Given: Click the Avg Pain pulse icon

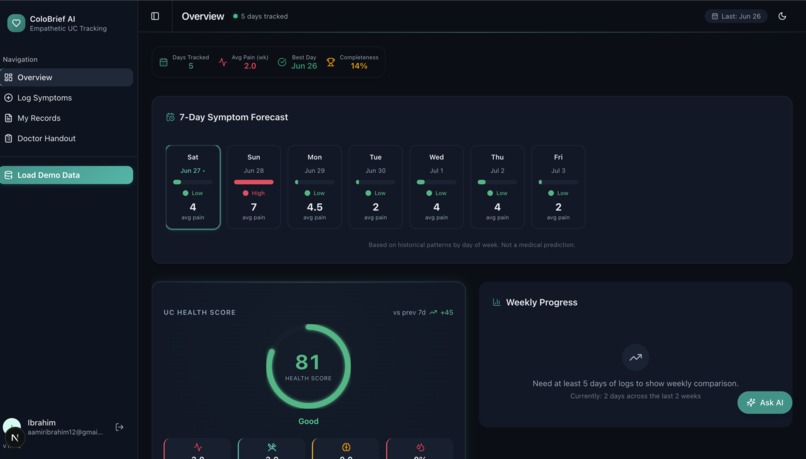Looking at the screenshot, I should coord(223,62).
